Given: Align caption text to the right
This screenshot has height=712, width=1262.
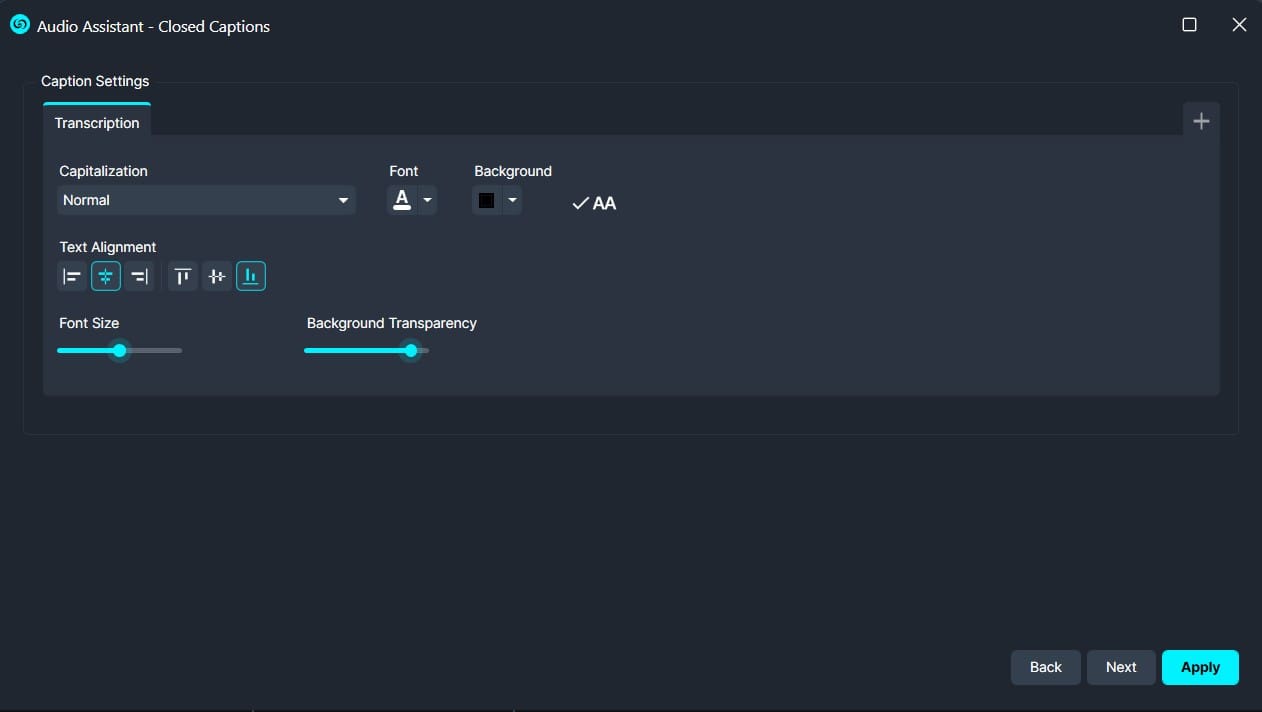Looking at the screenshot, I should (139, 276).
